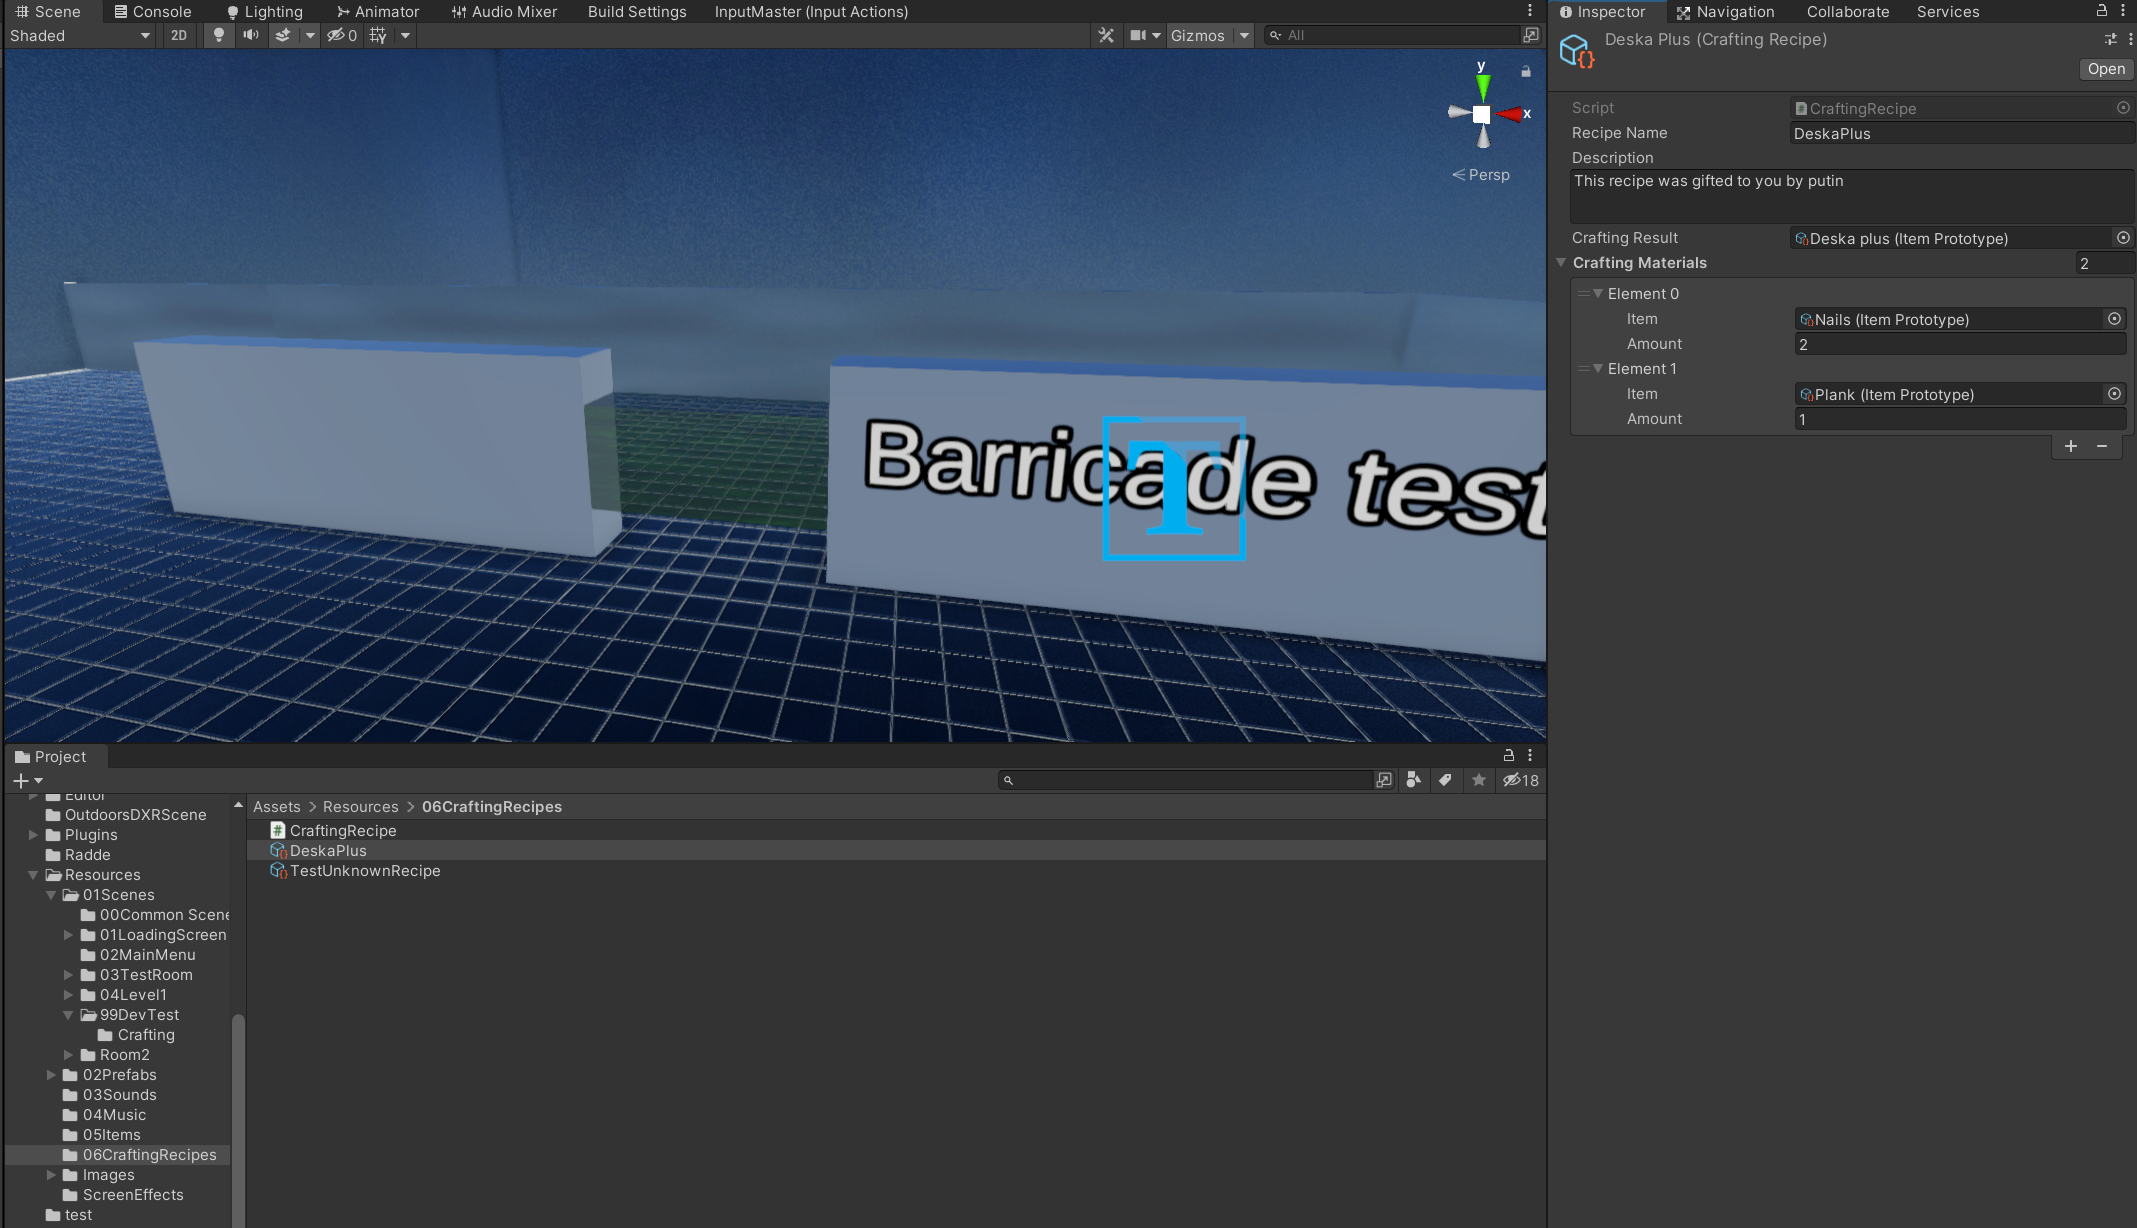Open the Build Settings tab
Image resolution: width=2137 pixels, height=1228 pixels.
pos(637,12)
